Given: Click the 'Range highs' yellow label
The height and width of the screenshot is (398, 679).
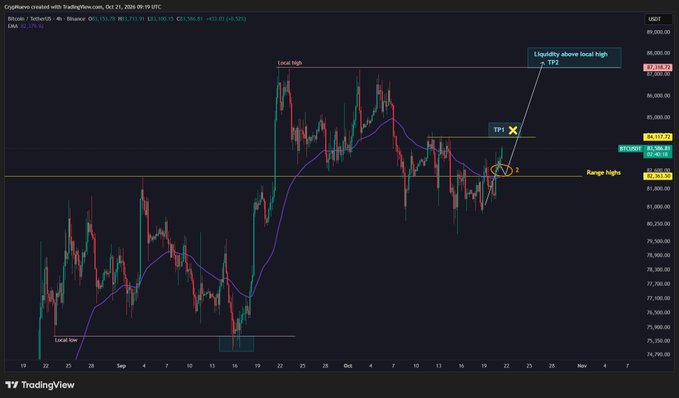Looking at the screenshot, I should (x=603, y=172).
